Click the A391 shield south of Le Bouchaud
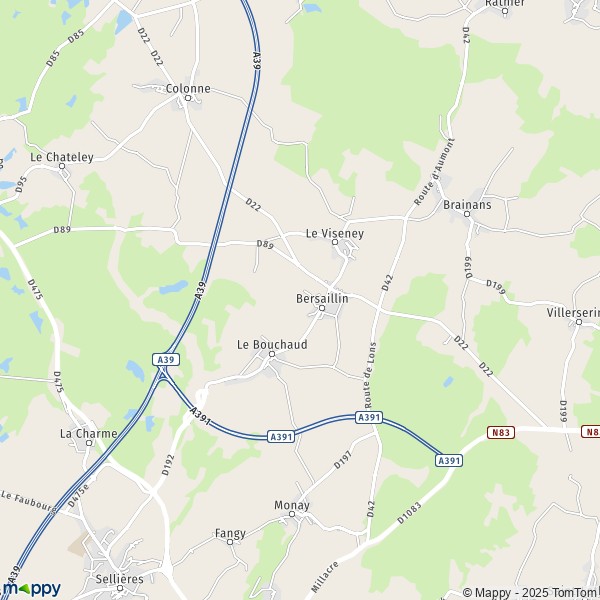The height and width of the screenshot is (600, 600). click(281, 437)
